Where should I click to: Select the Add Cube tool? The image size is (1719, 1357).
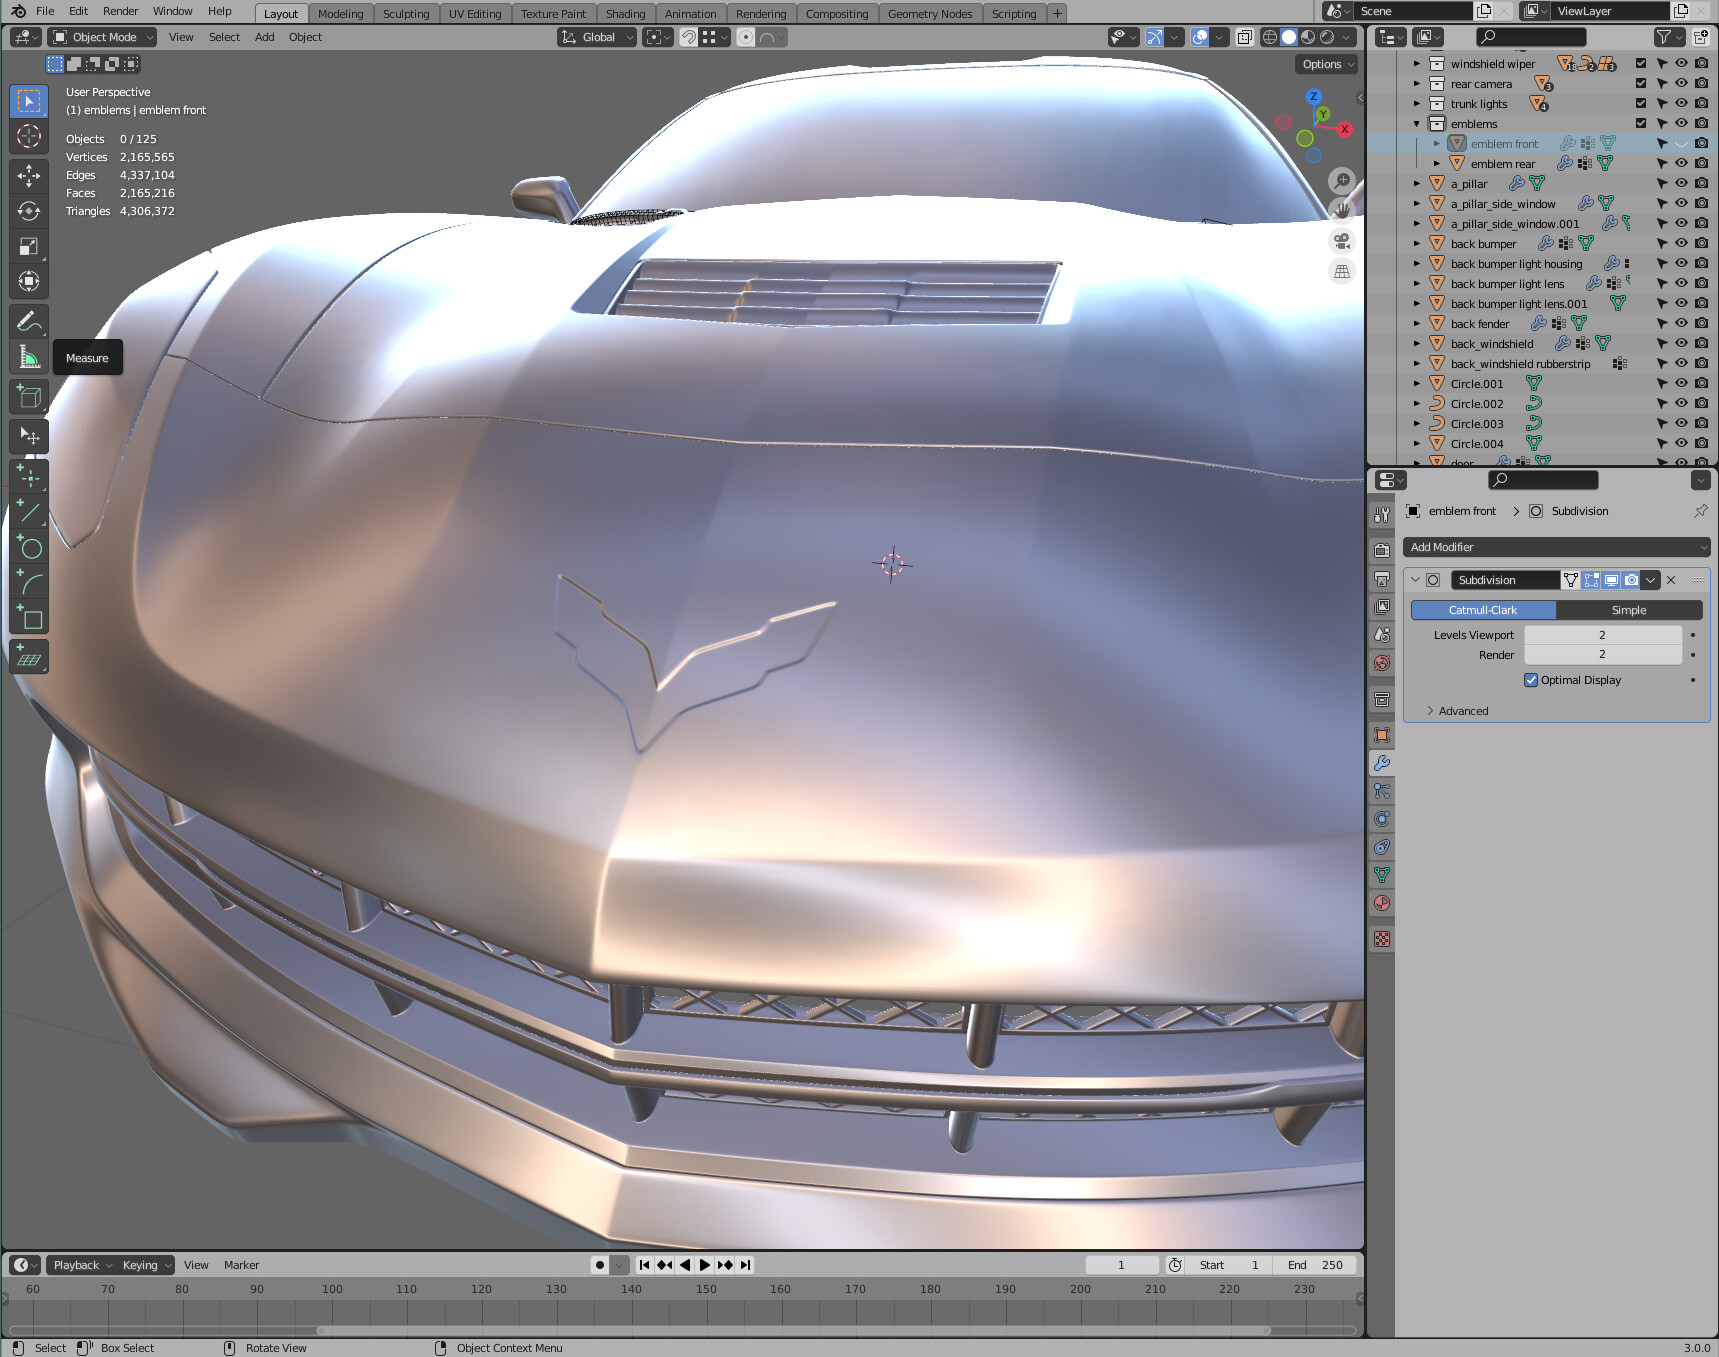click(x=29, y=397)
